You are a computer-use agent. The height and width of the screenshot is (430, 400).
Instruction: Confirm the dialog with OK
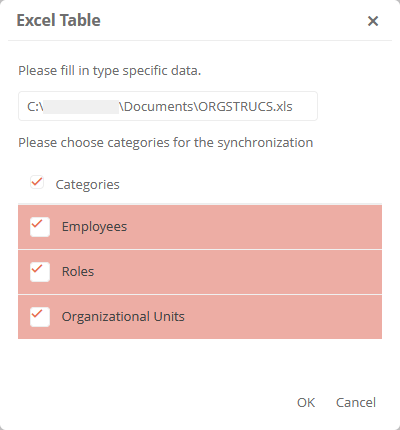click(x=306, y=403)
